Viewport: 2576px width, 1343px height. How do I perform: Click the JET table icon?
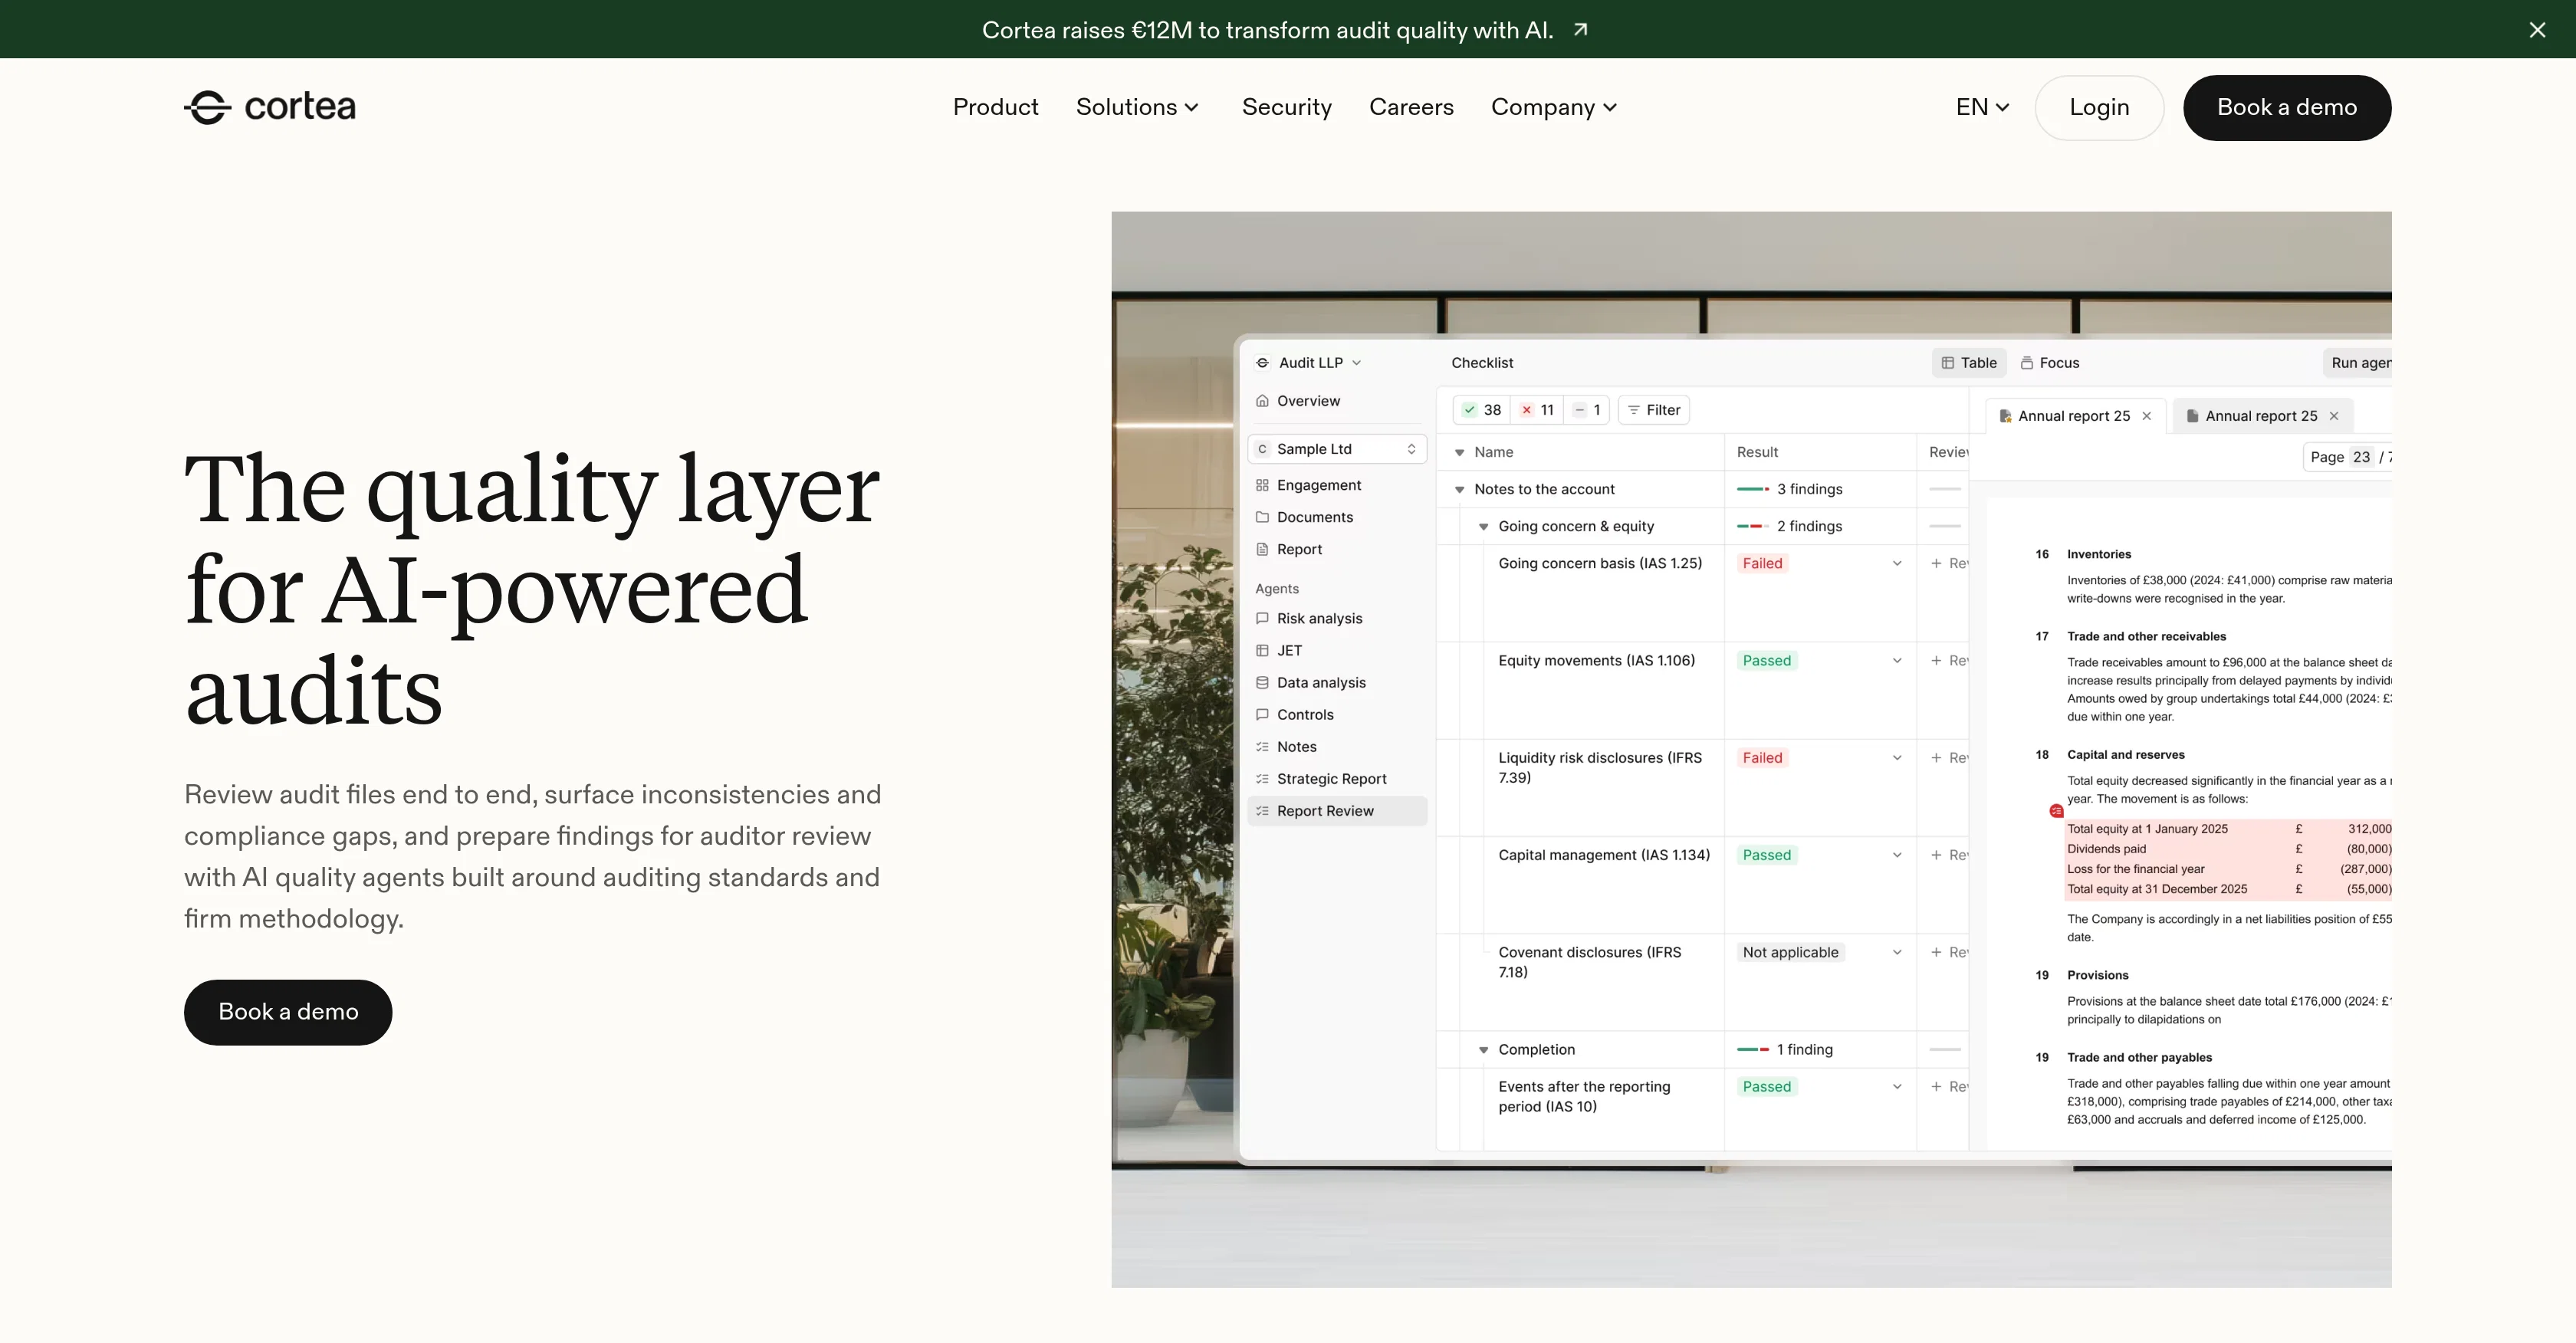tap(1262, 650)
